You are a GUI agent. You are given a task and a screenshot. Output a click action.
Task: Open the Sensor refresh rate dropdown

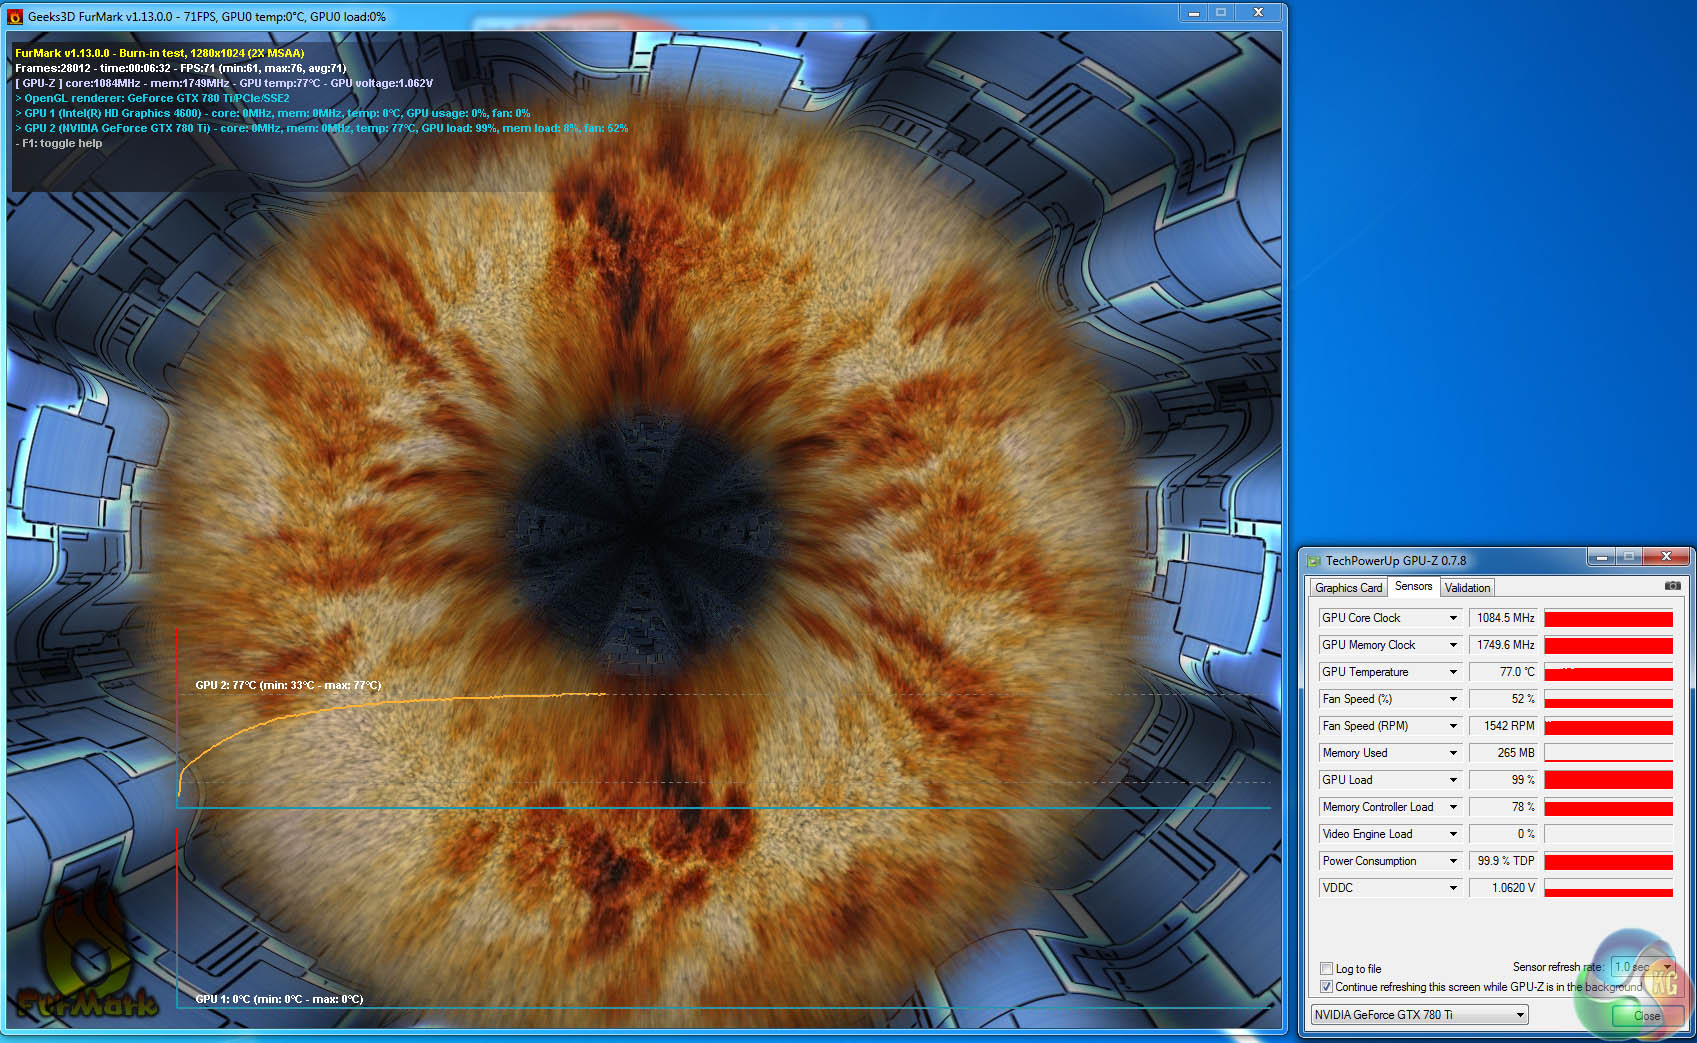[1667, 967]
